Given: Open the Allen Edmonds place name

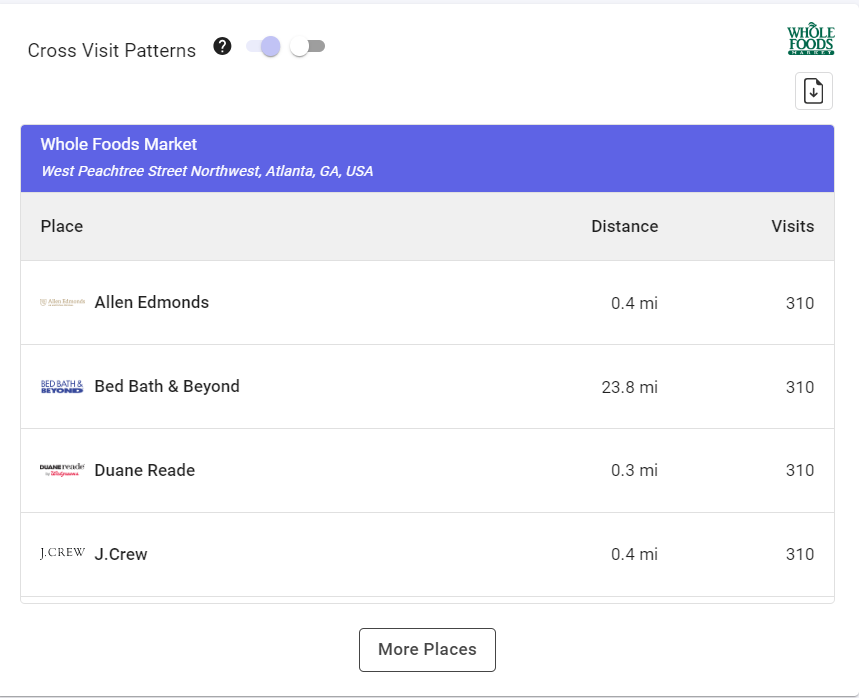Looking at the screenshot, I should tap(151, 303).
